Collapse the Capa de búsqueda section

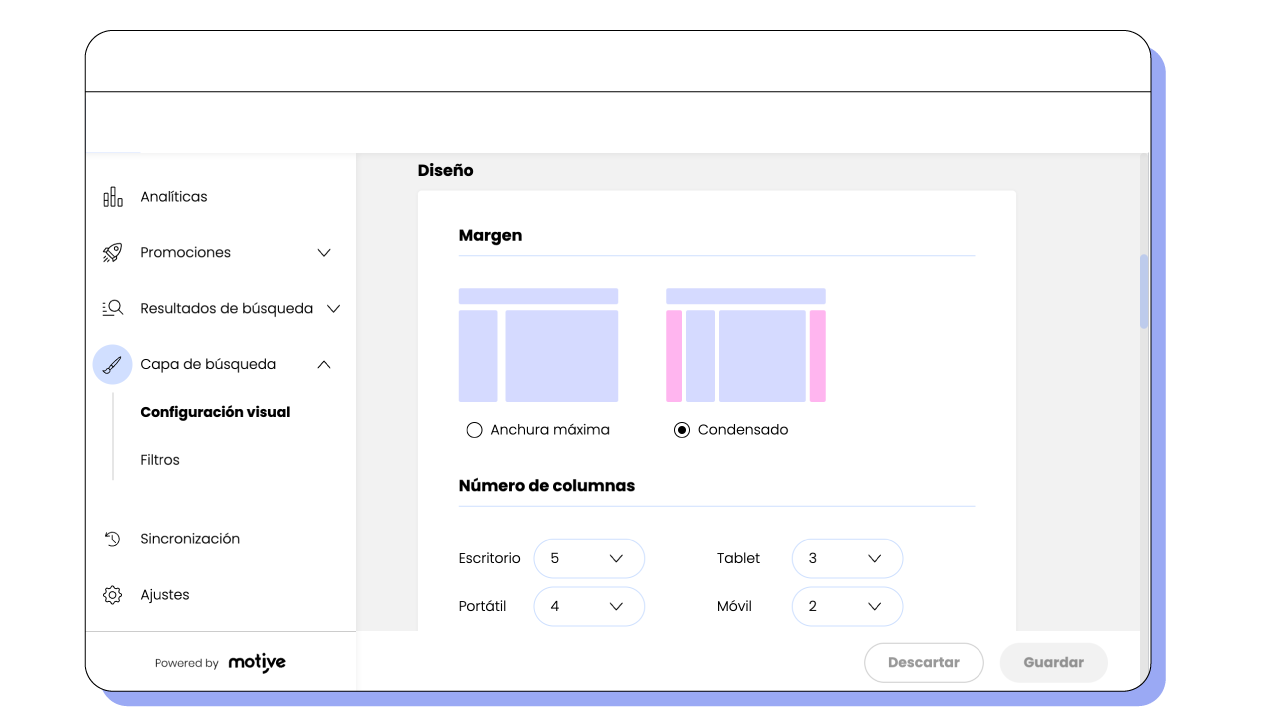pyautogui.click(x=323, y=364)
